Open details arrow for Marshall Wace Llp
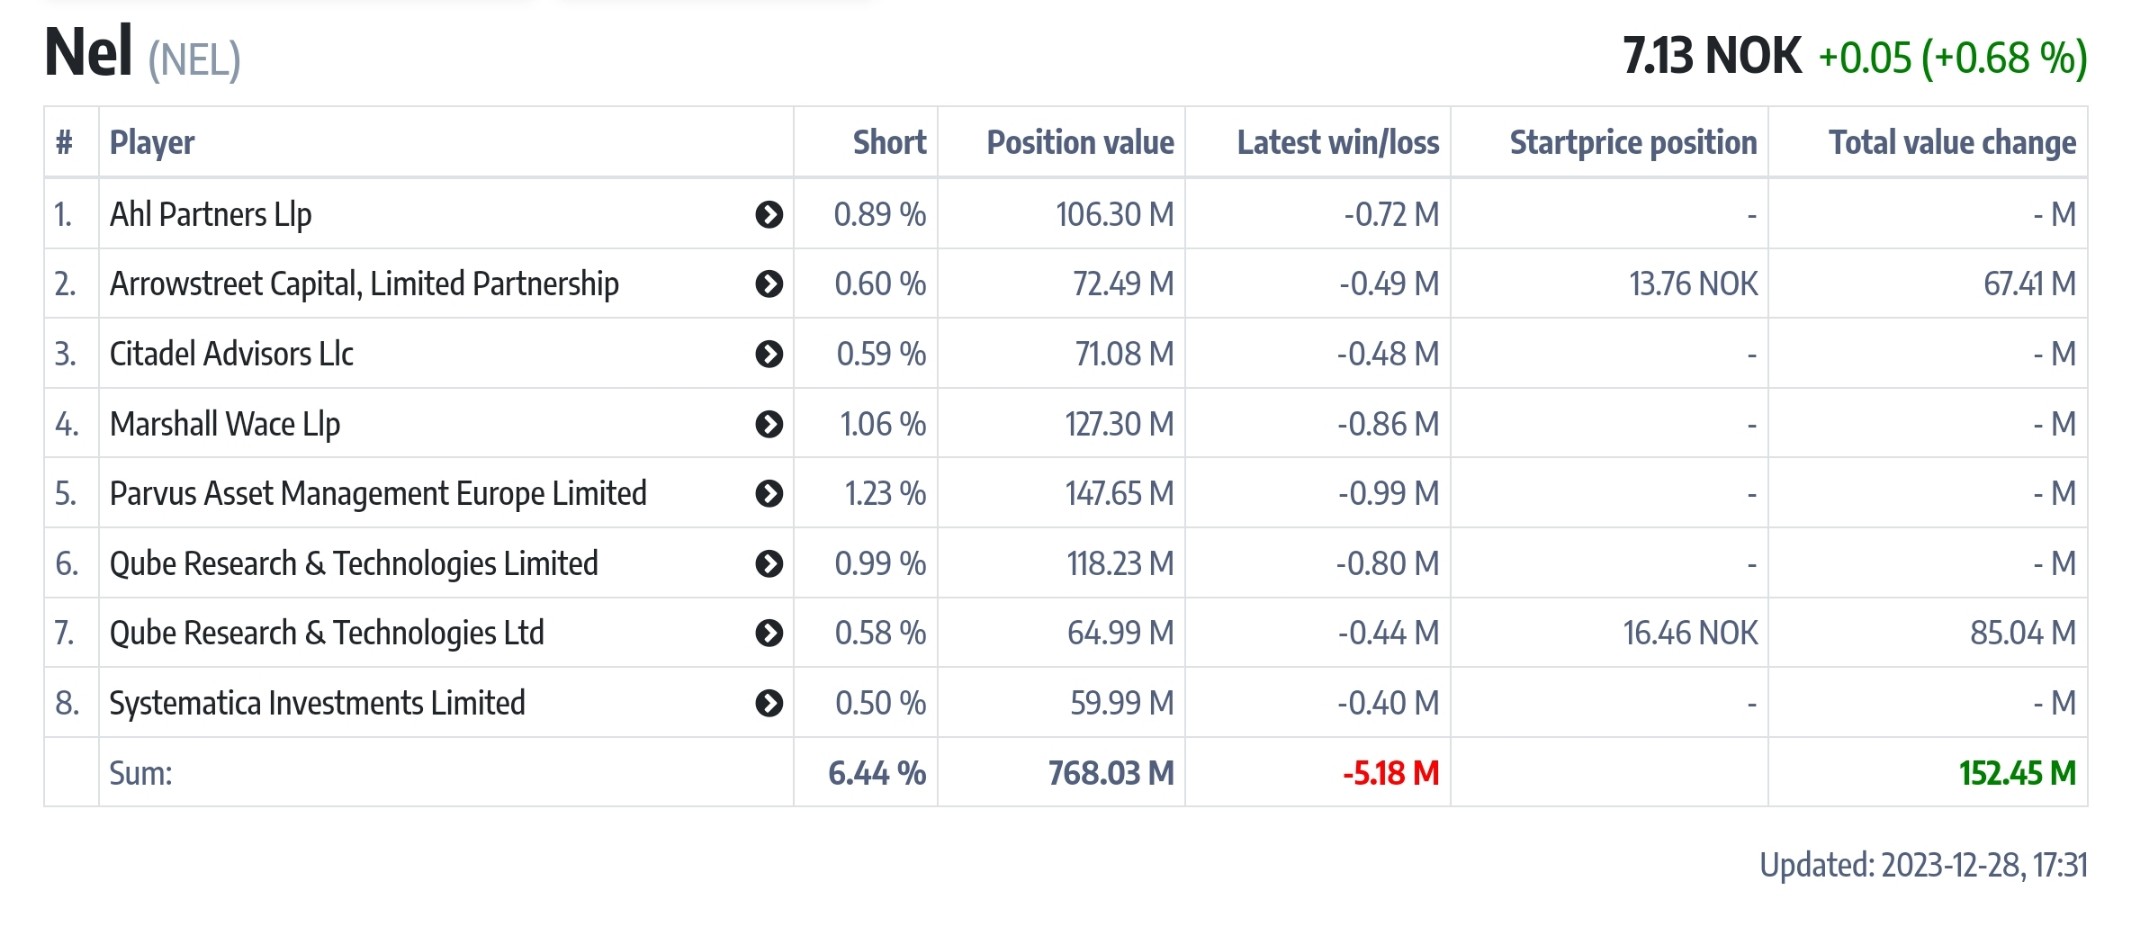Viewport: 2131px width, 926px height. click(768, 424)
